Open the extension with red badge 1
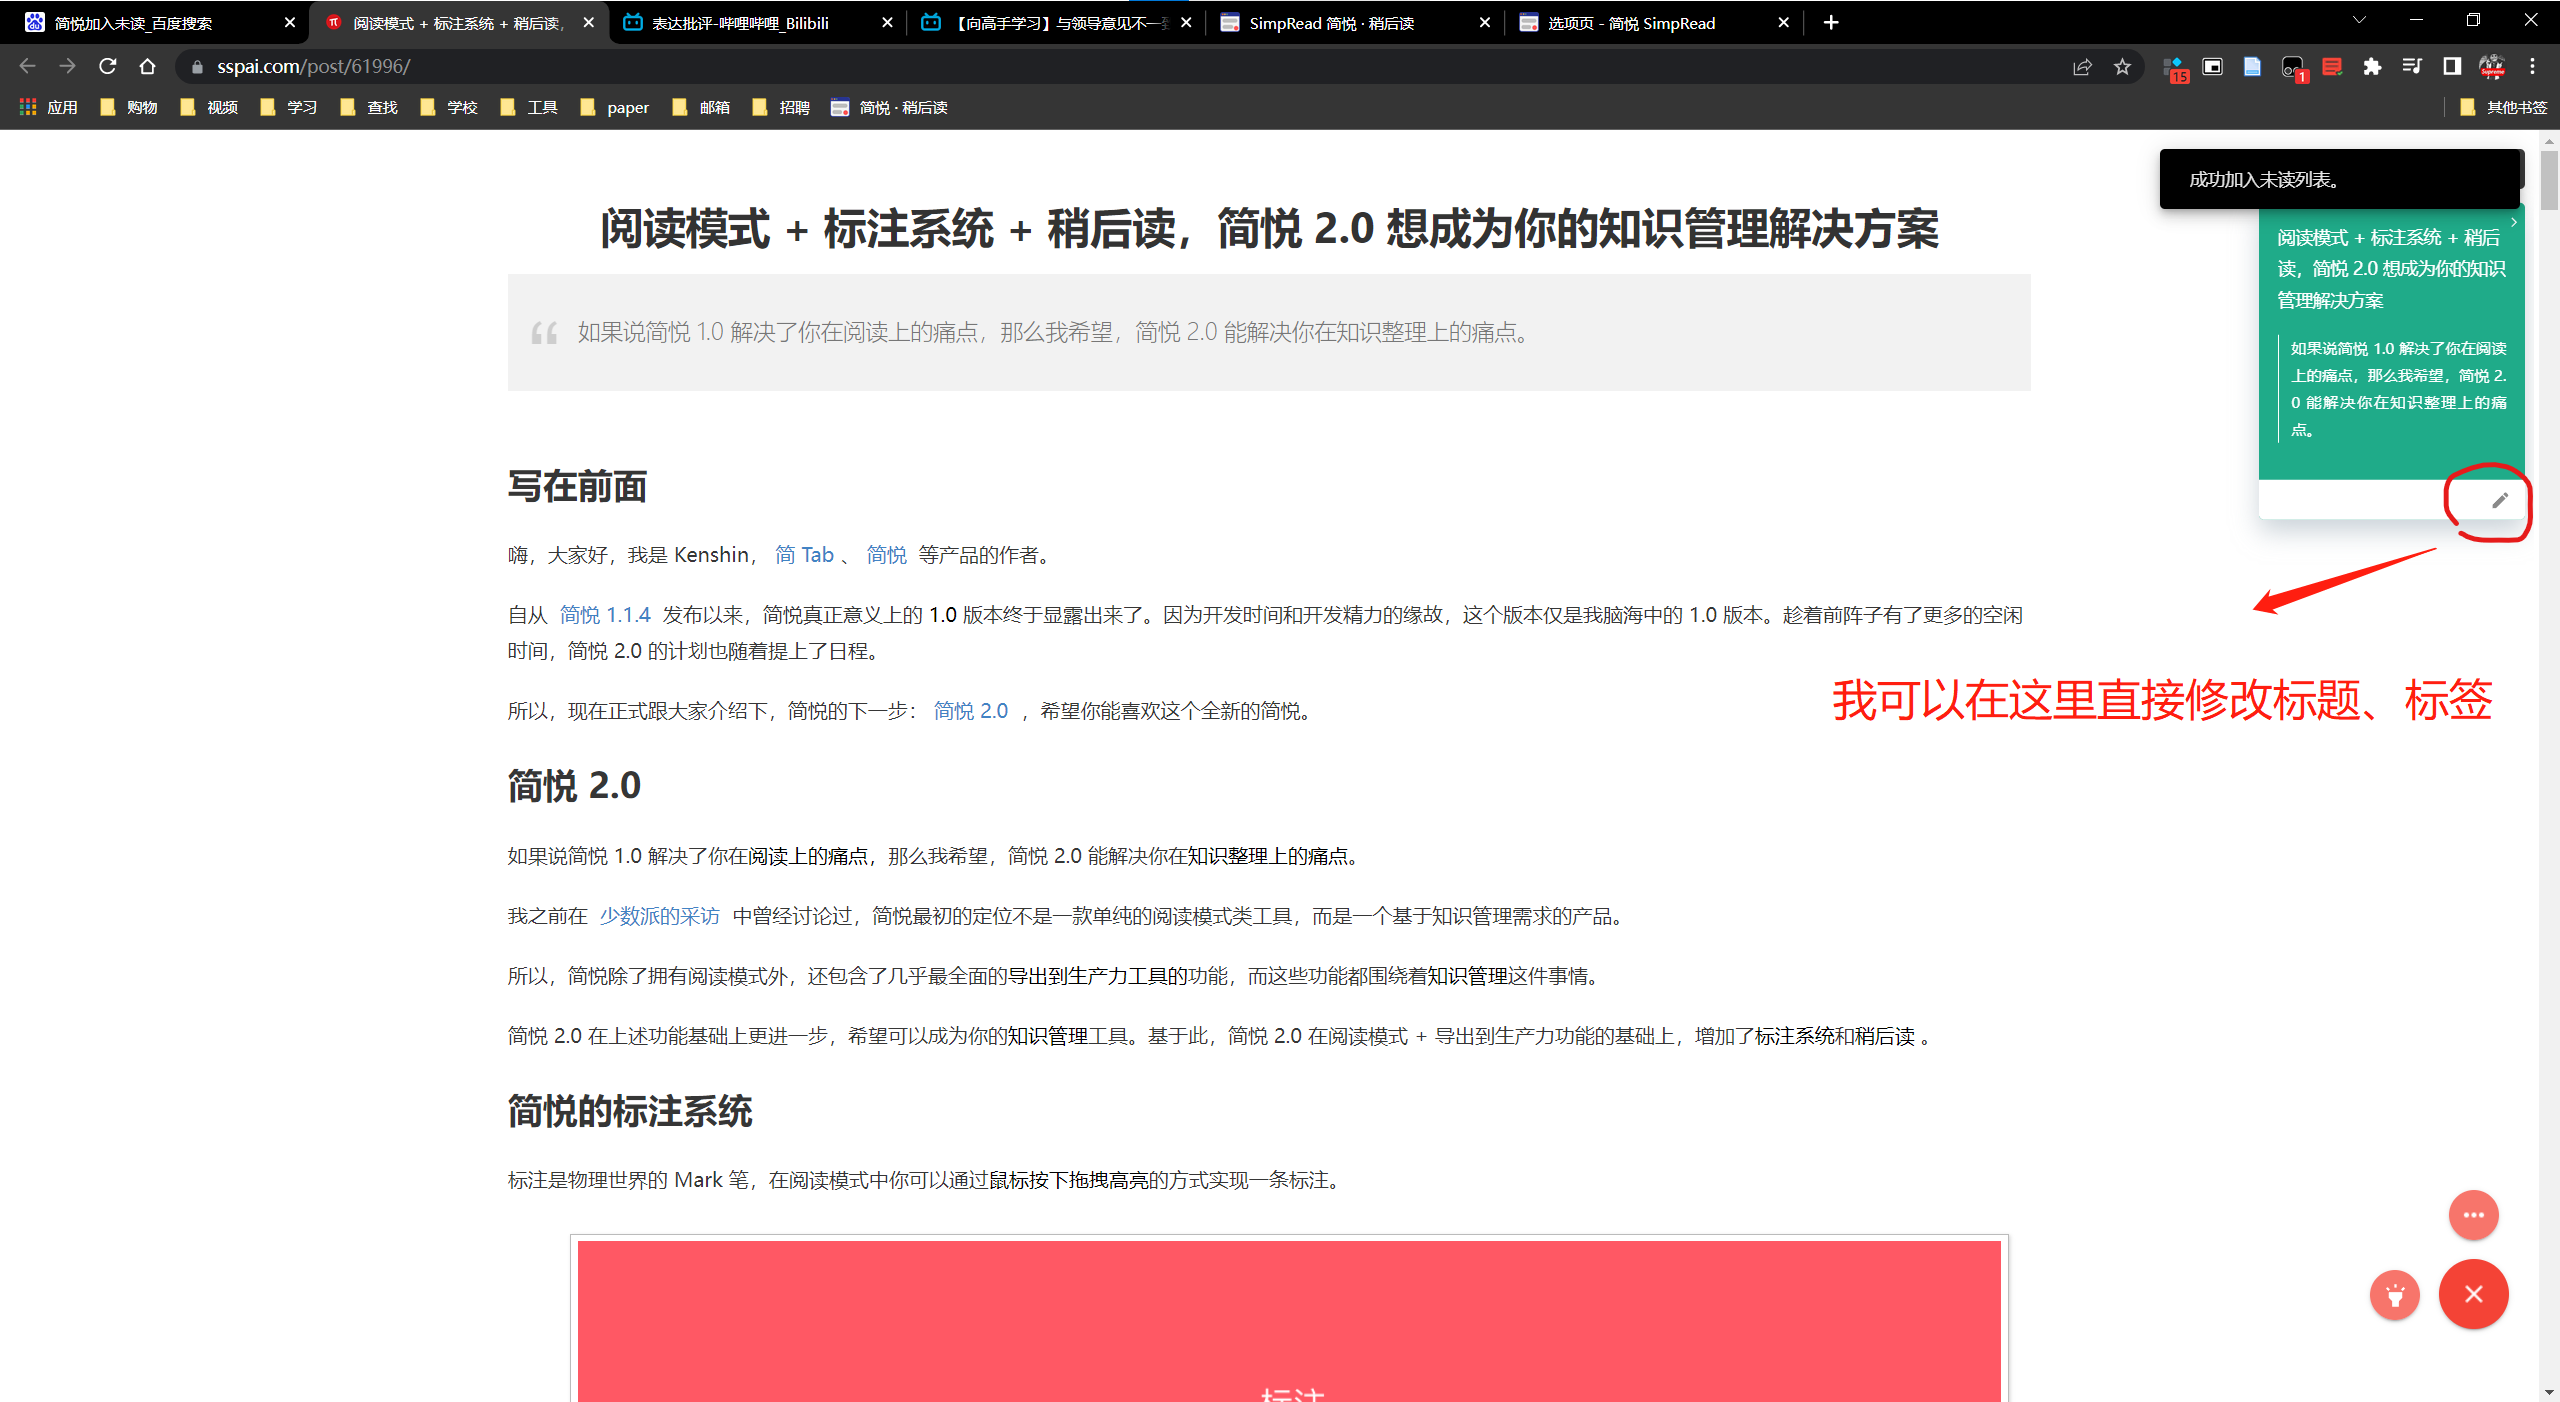Viewport: 2560px width, 1402px height. pos(2293,68)
